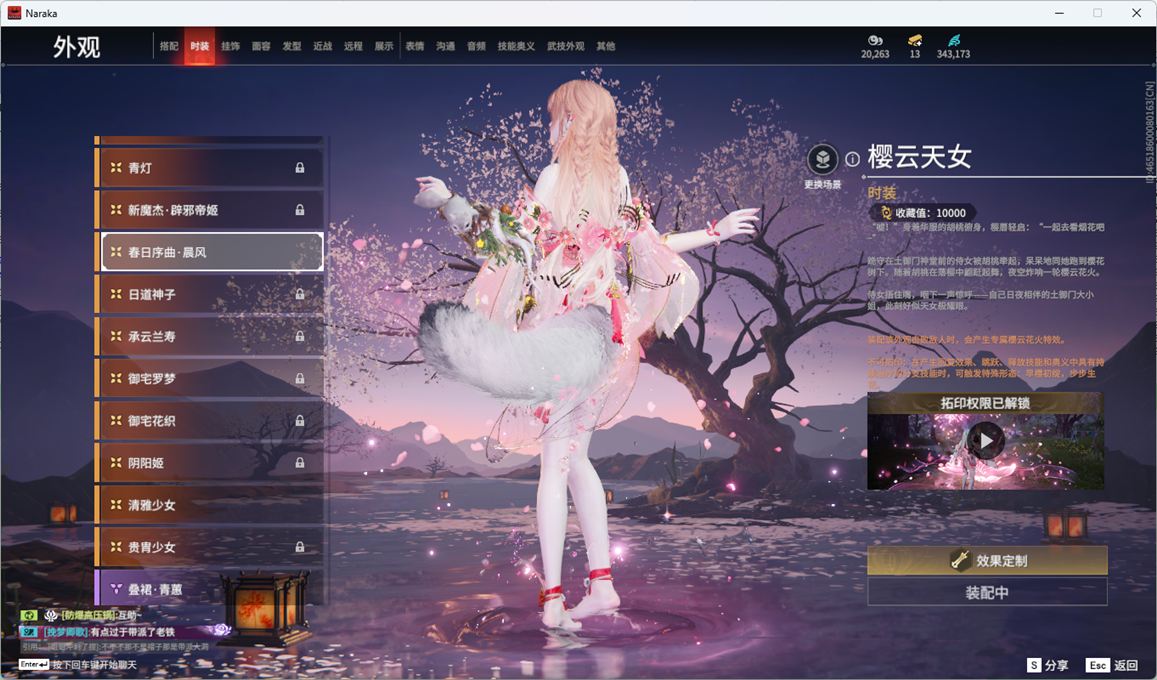This screenshot has height=680, width=1157.
Task: Select the 贵胄少女 outfit name
Action: (x=151, y=547)
